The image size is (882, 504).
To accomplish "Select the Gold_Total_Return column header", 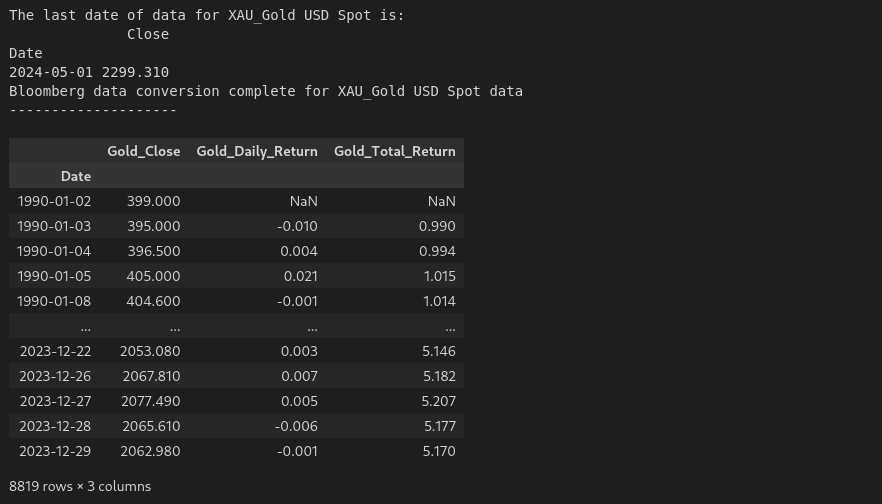I will 395,151.
